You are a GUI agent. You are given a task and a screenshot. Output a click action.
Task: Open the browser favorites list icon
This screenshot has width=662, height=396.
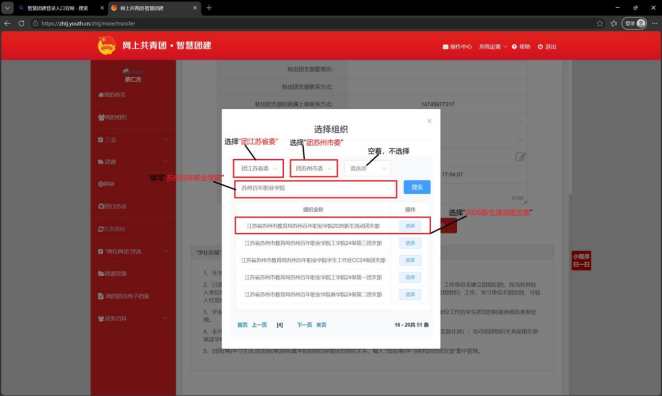coord(614,23)
